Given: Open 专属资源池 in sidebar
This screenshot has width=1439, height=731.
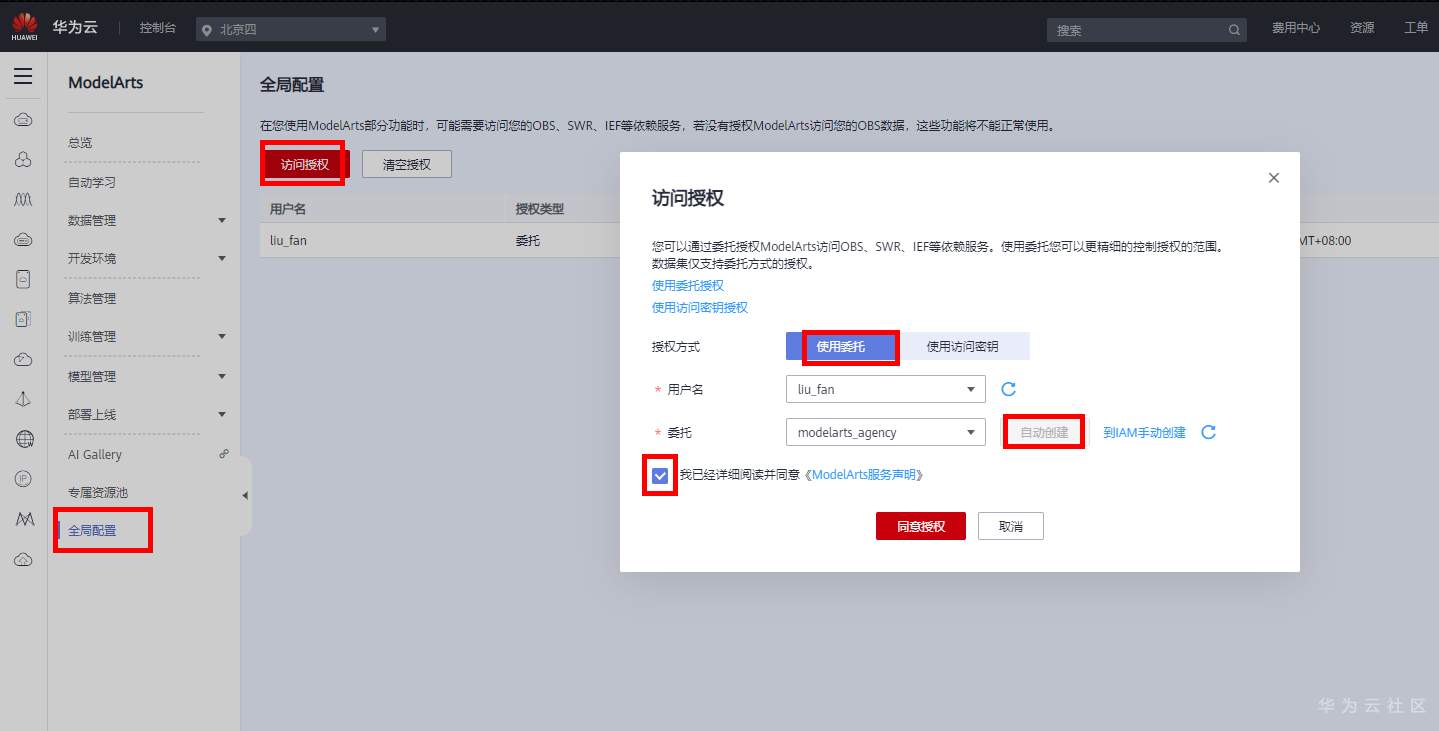Looking at the screenshot, I should pos(98,492).
